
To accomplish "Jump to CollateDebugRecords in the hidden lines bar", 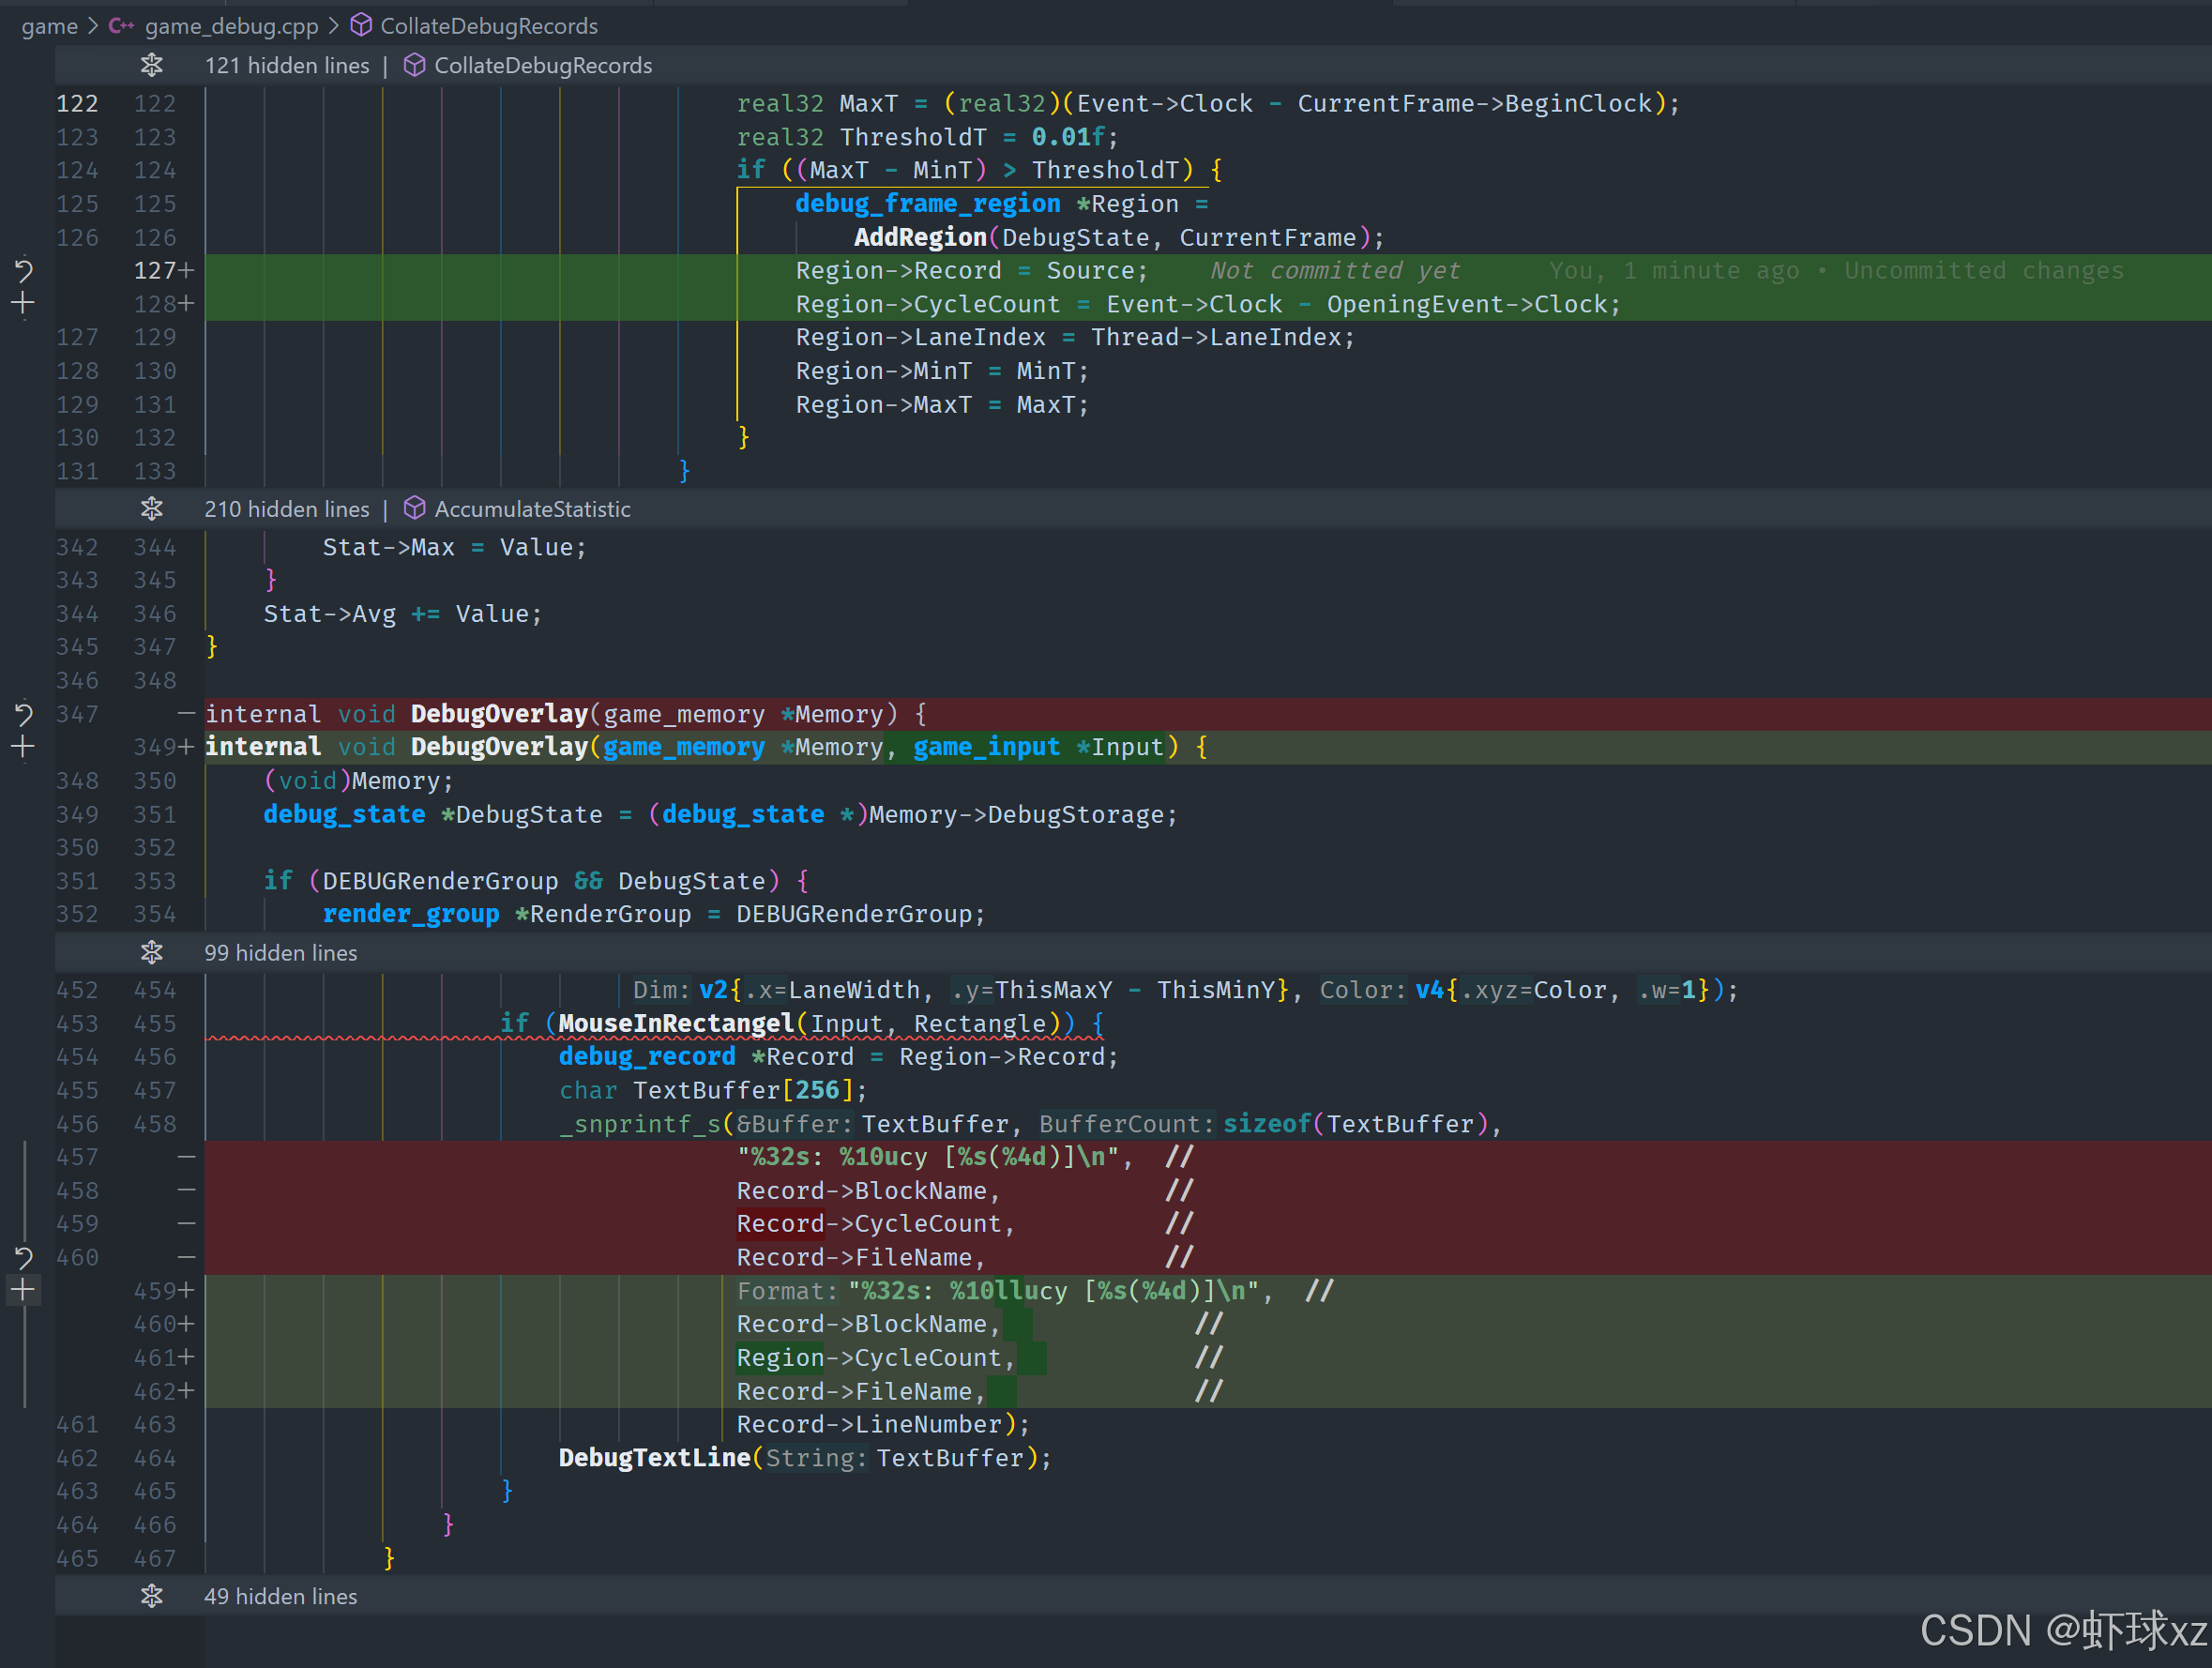I will point(543,66).
